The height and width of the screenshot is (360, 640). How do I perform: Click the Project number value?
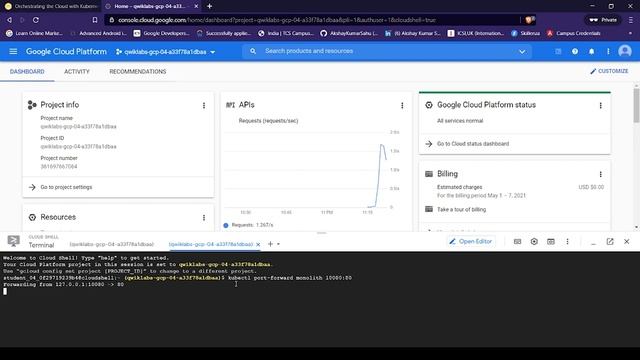point(59,167)
